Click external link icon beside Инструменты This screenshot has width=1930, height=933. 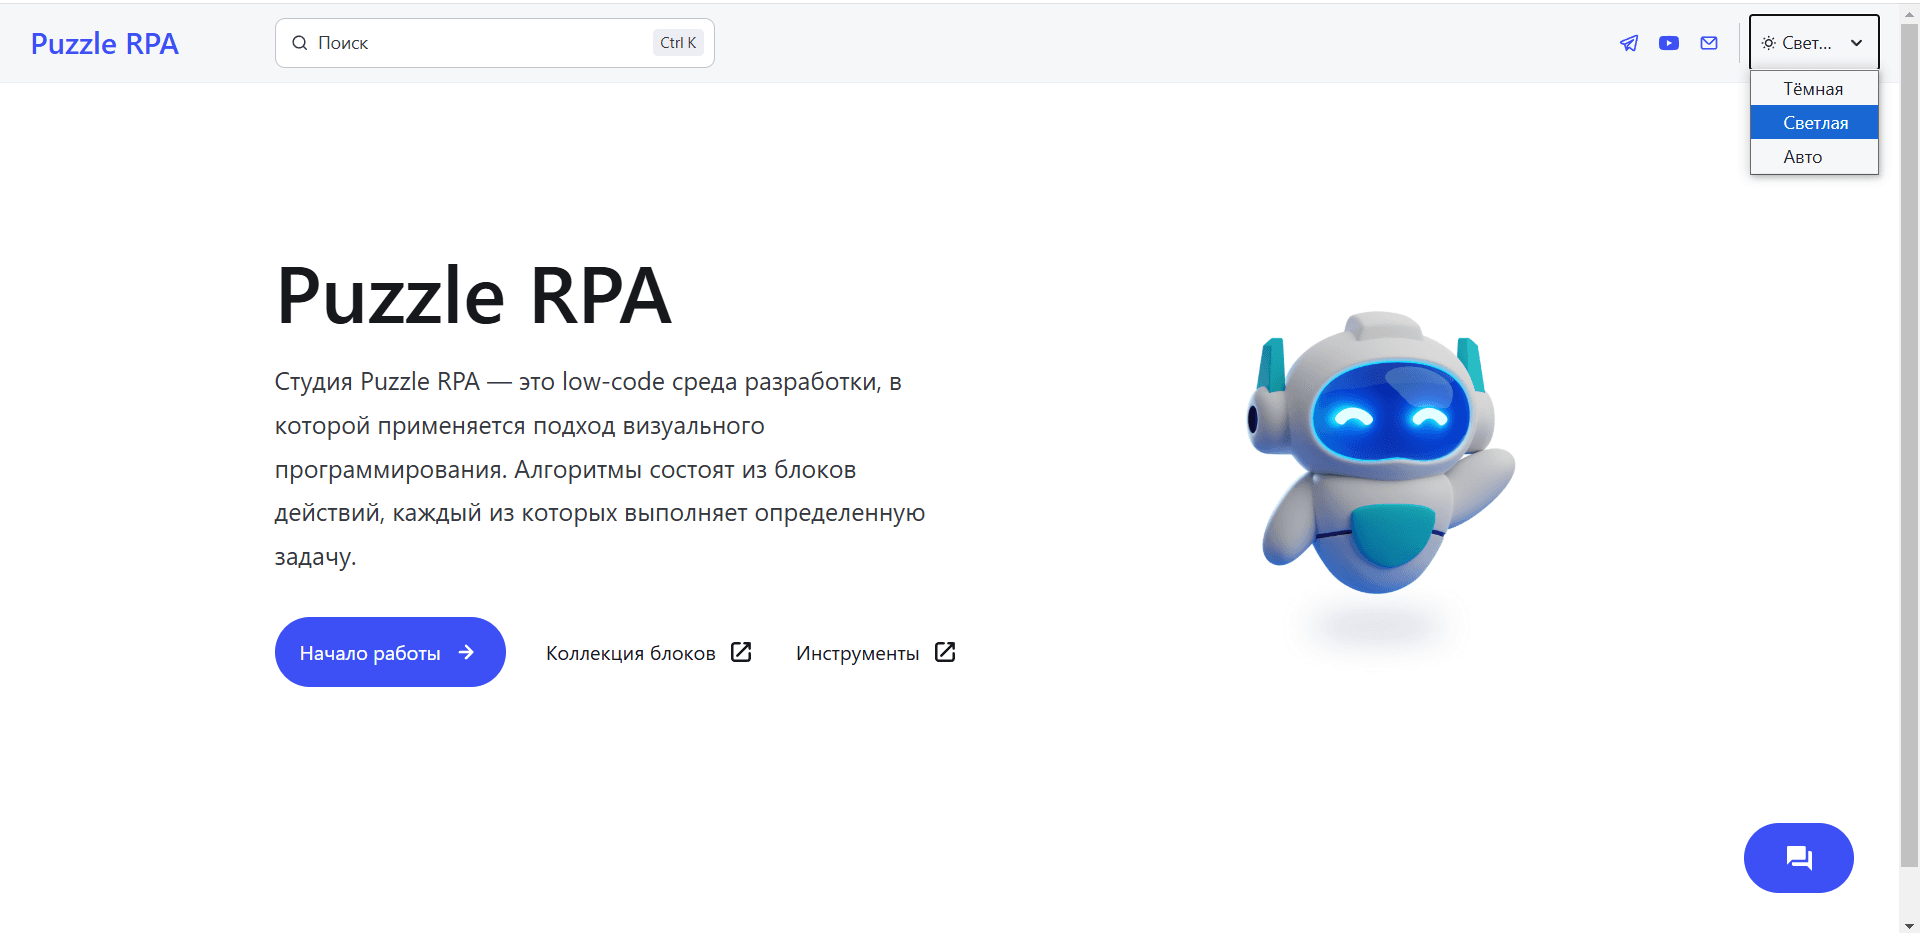945,652
